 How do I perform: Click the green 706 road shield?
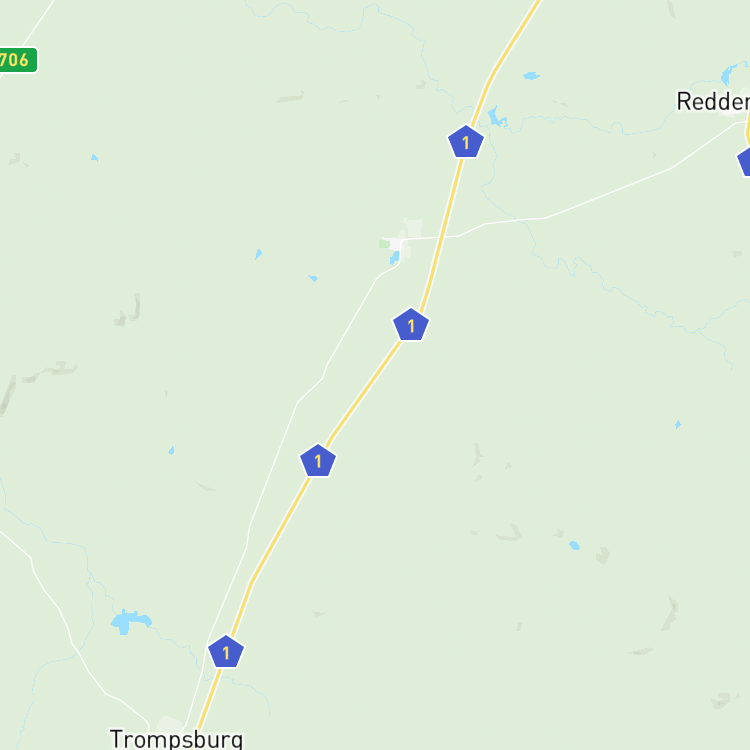tap(18, 60)
